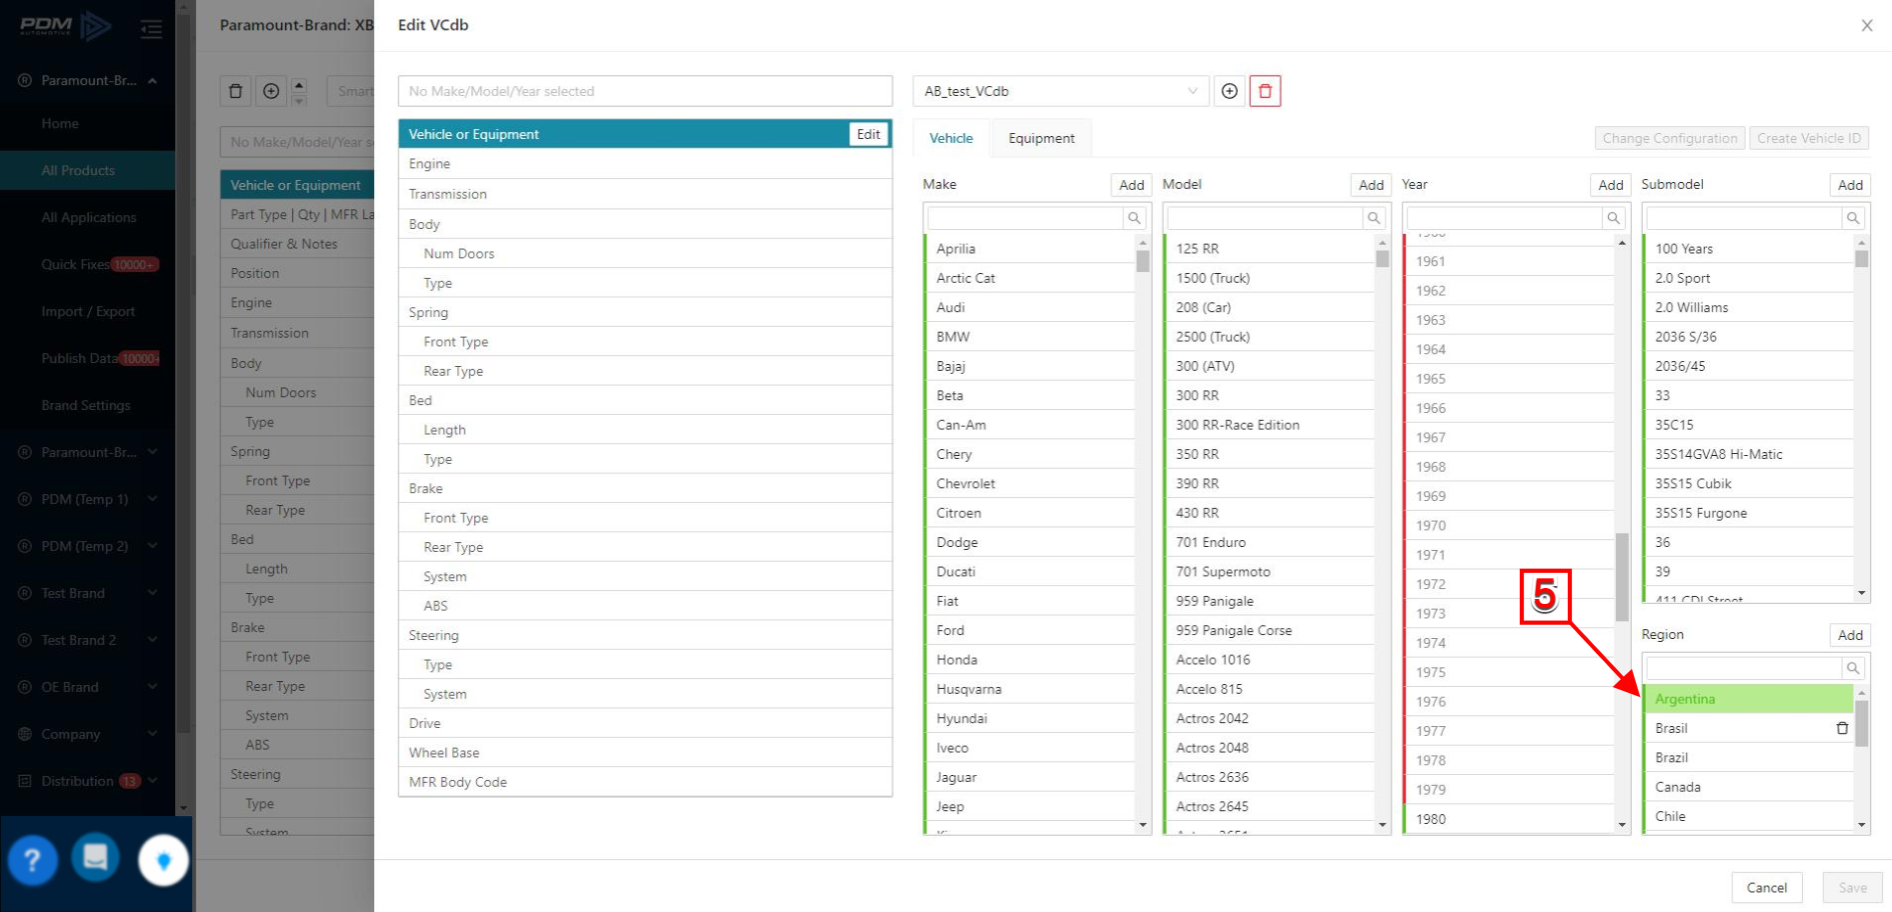
Task: Click the Submodel search magnifier icon
Action: (x=1853, y=218)
